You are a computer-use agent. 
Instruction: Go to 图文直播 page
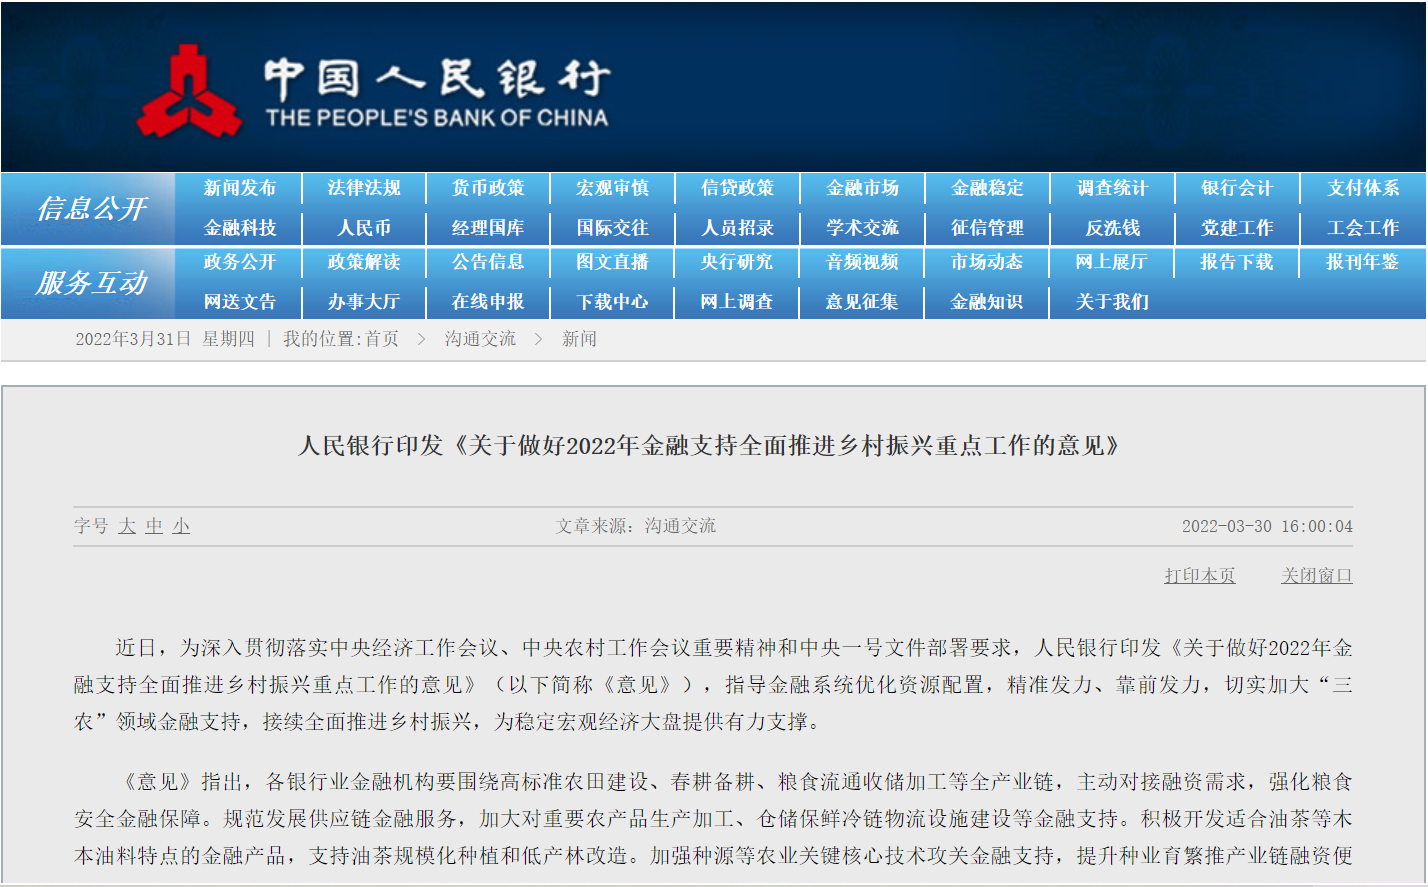click(x=613, y=262)
